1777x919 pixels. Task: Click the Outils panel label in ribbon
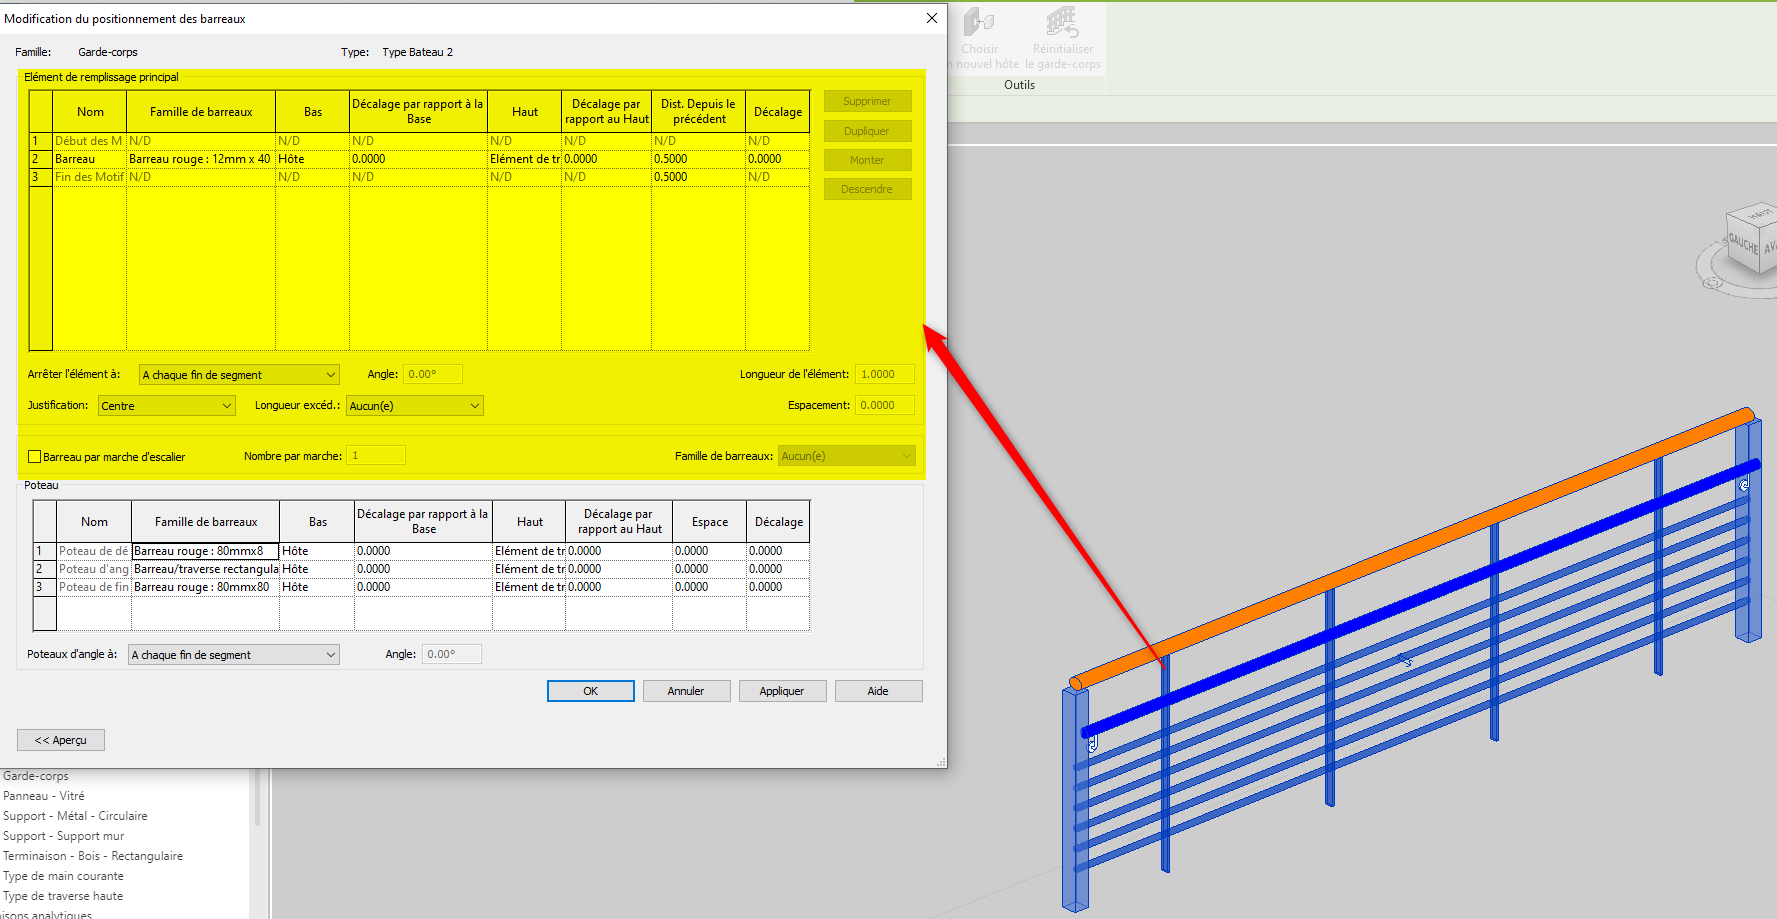pos(1019,85)
